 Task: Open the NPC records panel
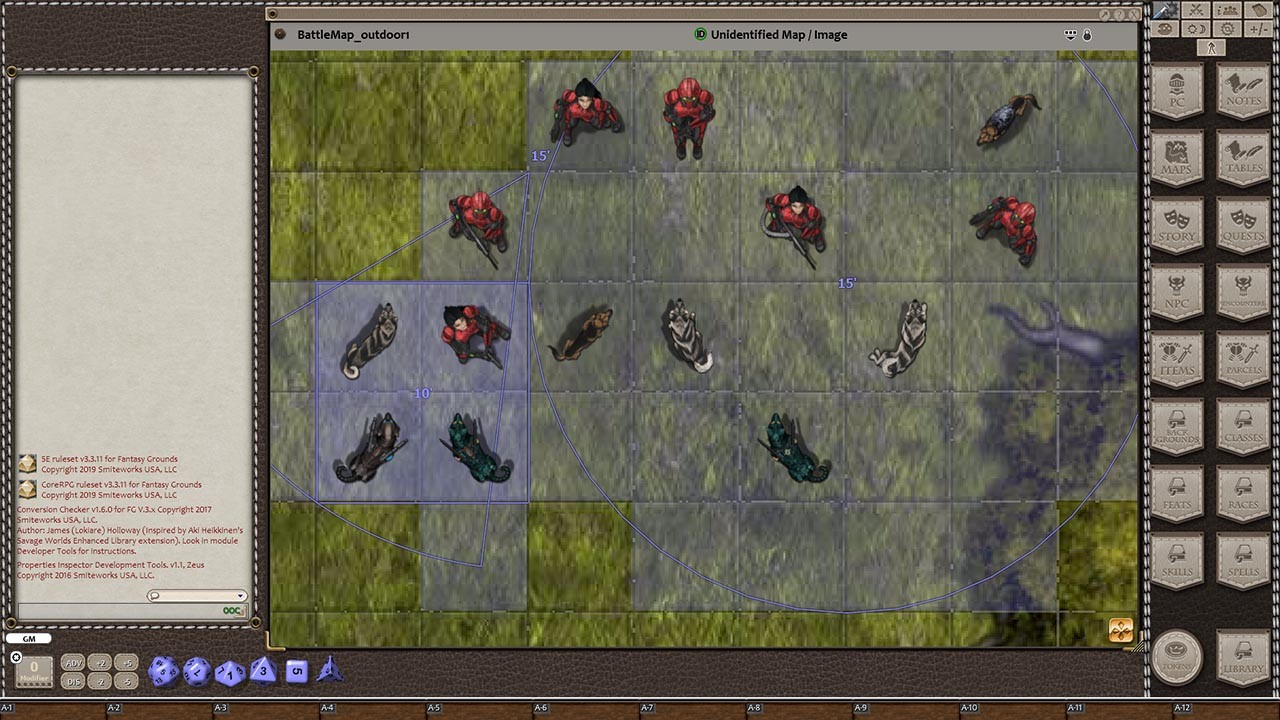coord(1176,295)
